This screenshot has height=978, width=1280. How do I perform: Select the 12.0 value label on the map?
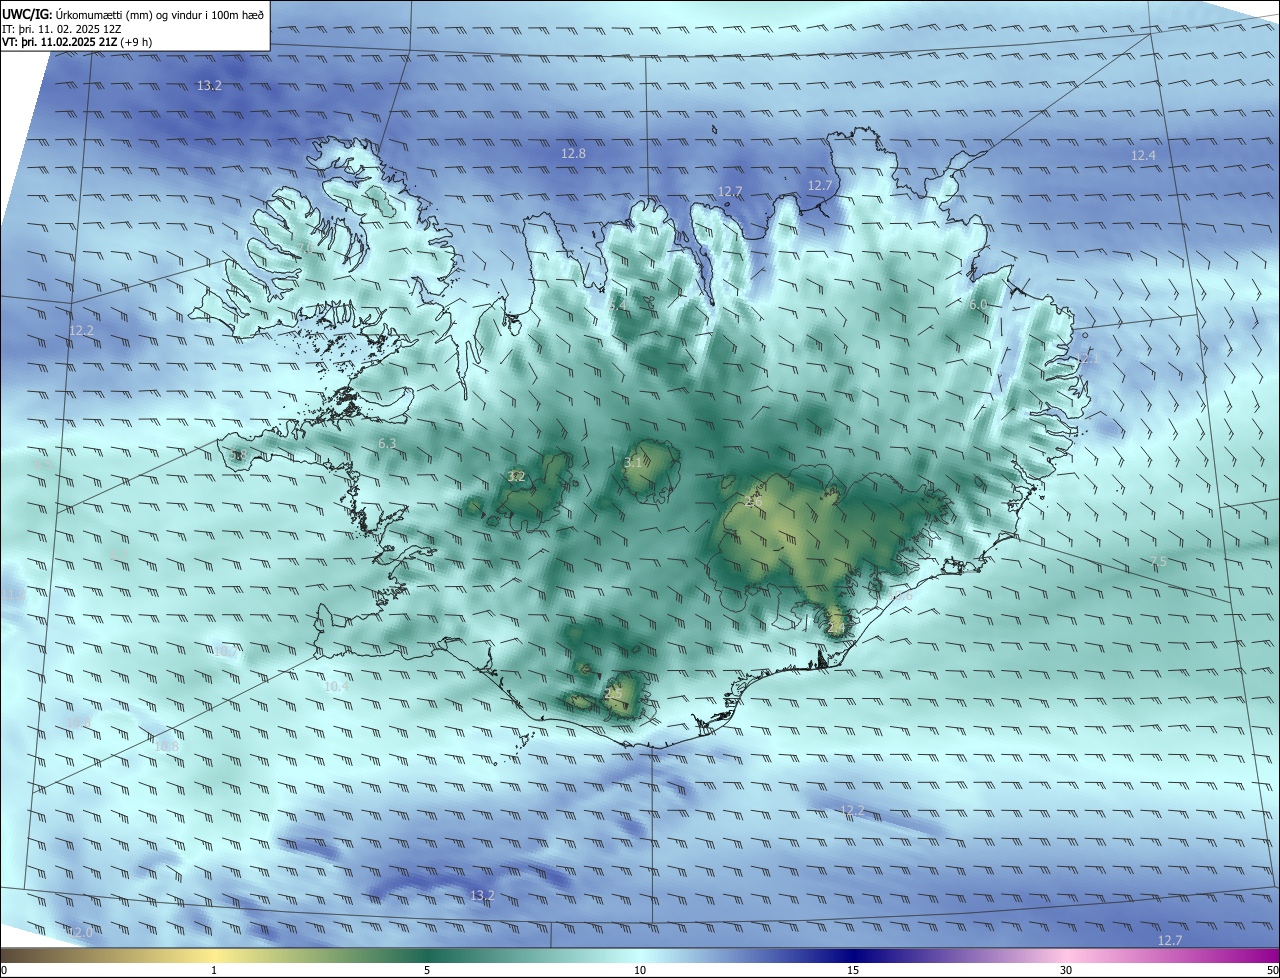point(80,932)
